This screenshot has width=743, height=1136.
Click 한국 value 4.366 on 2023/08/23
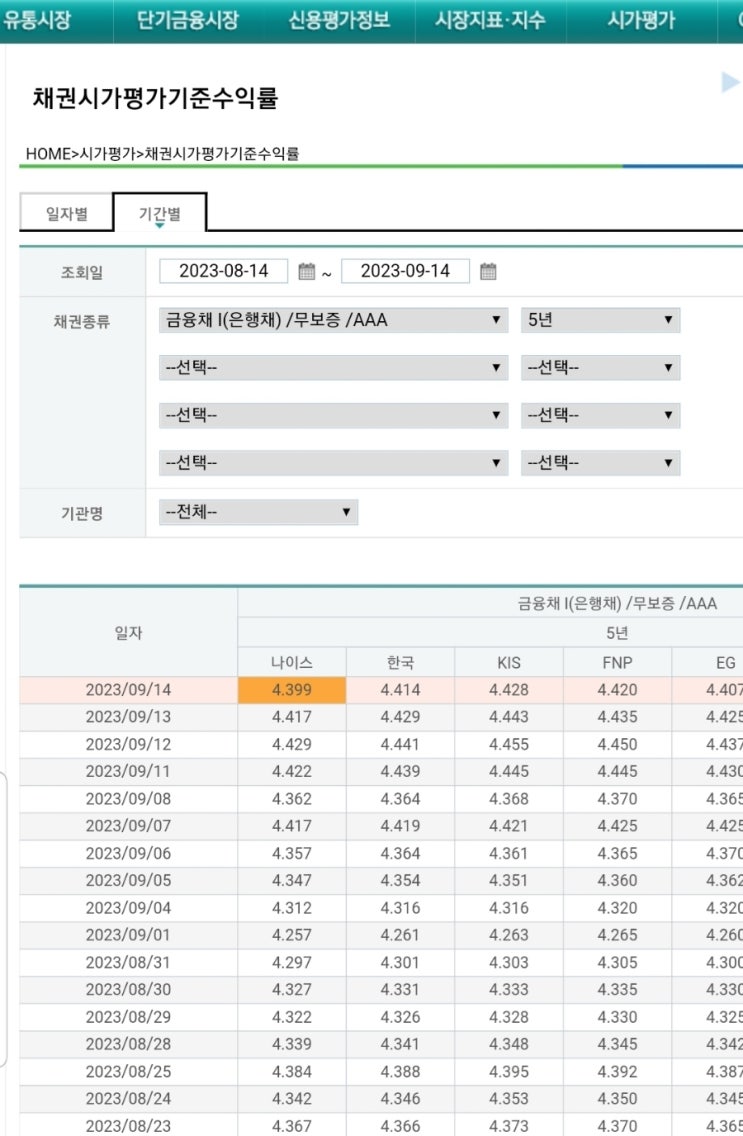[x=400, y=1126]
